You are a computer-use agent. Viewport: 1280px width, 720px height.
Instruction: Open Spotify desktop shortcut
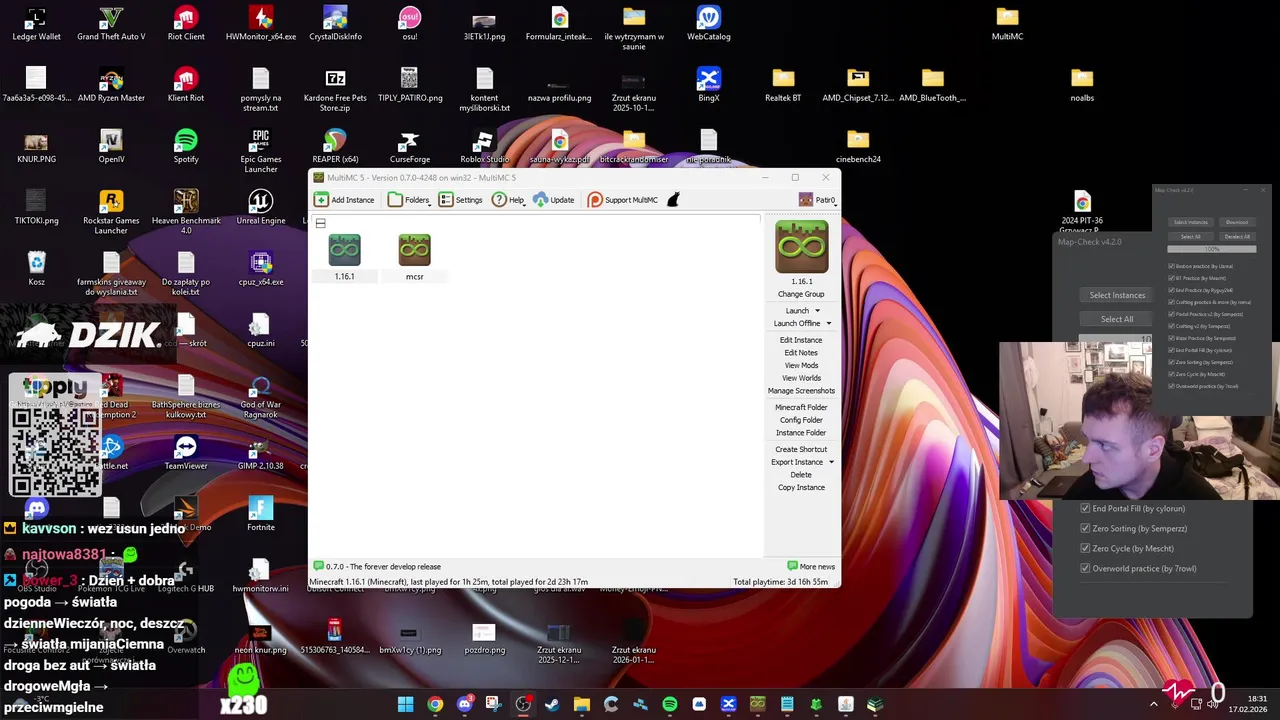pos(186,140)
